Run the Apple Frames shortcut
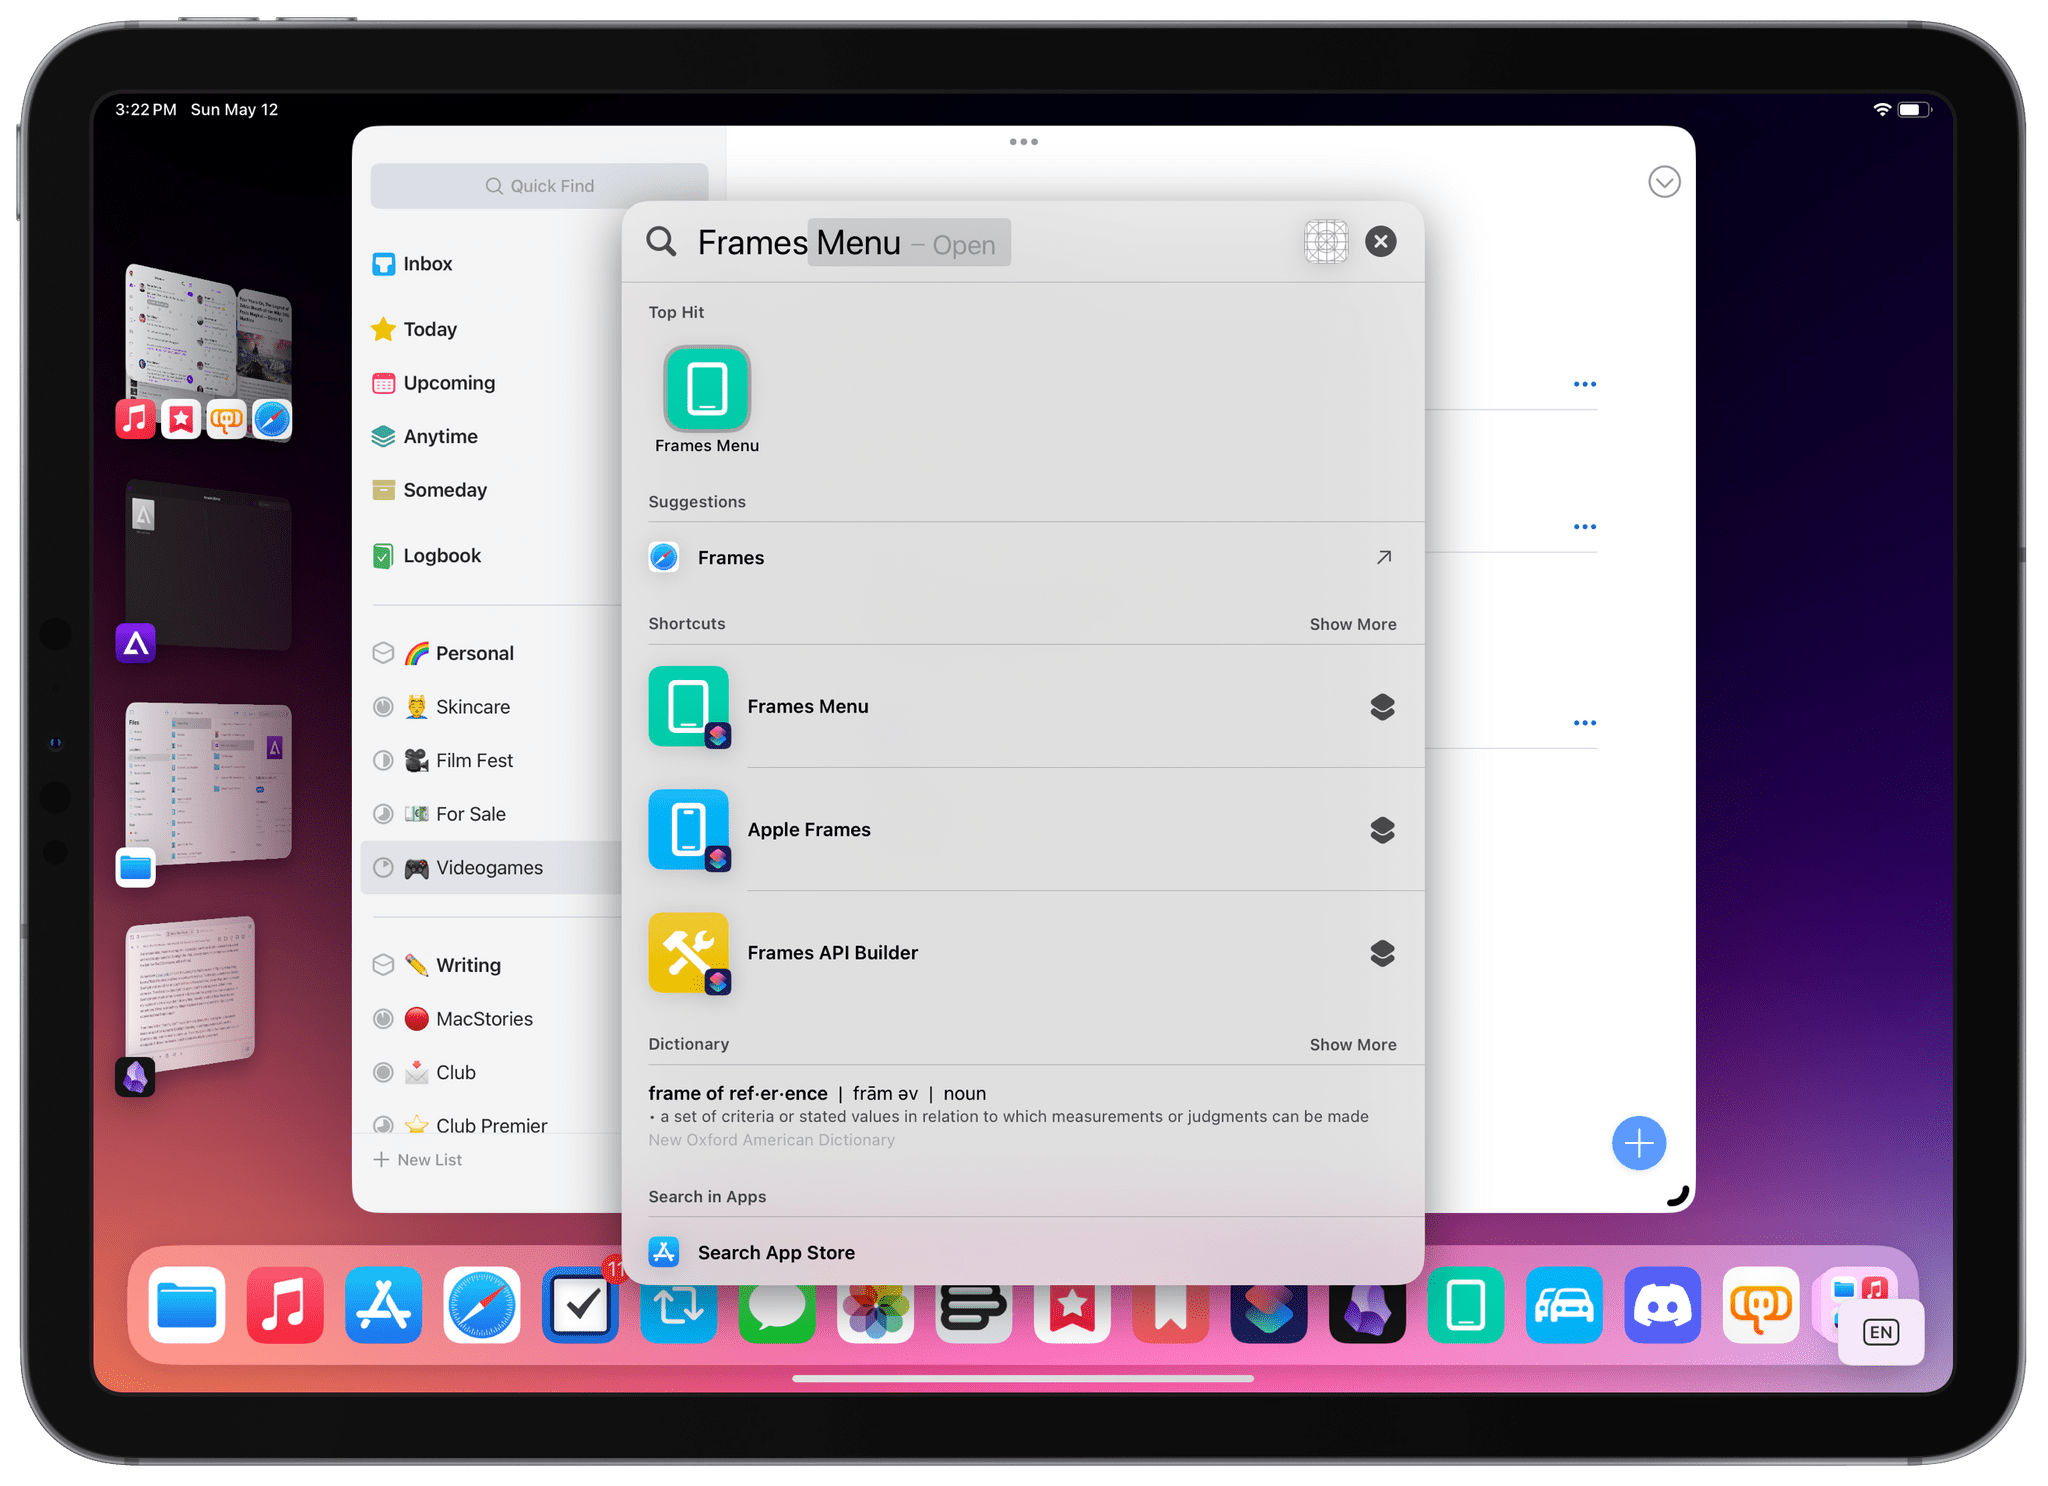The height and width of the screenshot is (1486, 2048). [1022, 830]
